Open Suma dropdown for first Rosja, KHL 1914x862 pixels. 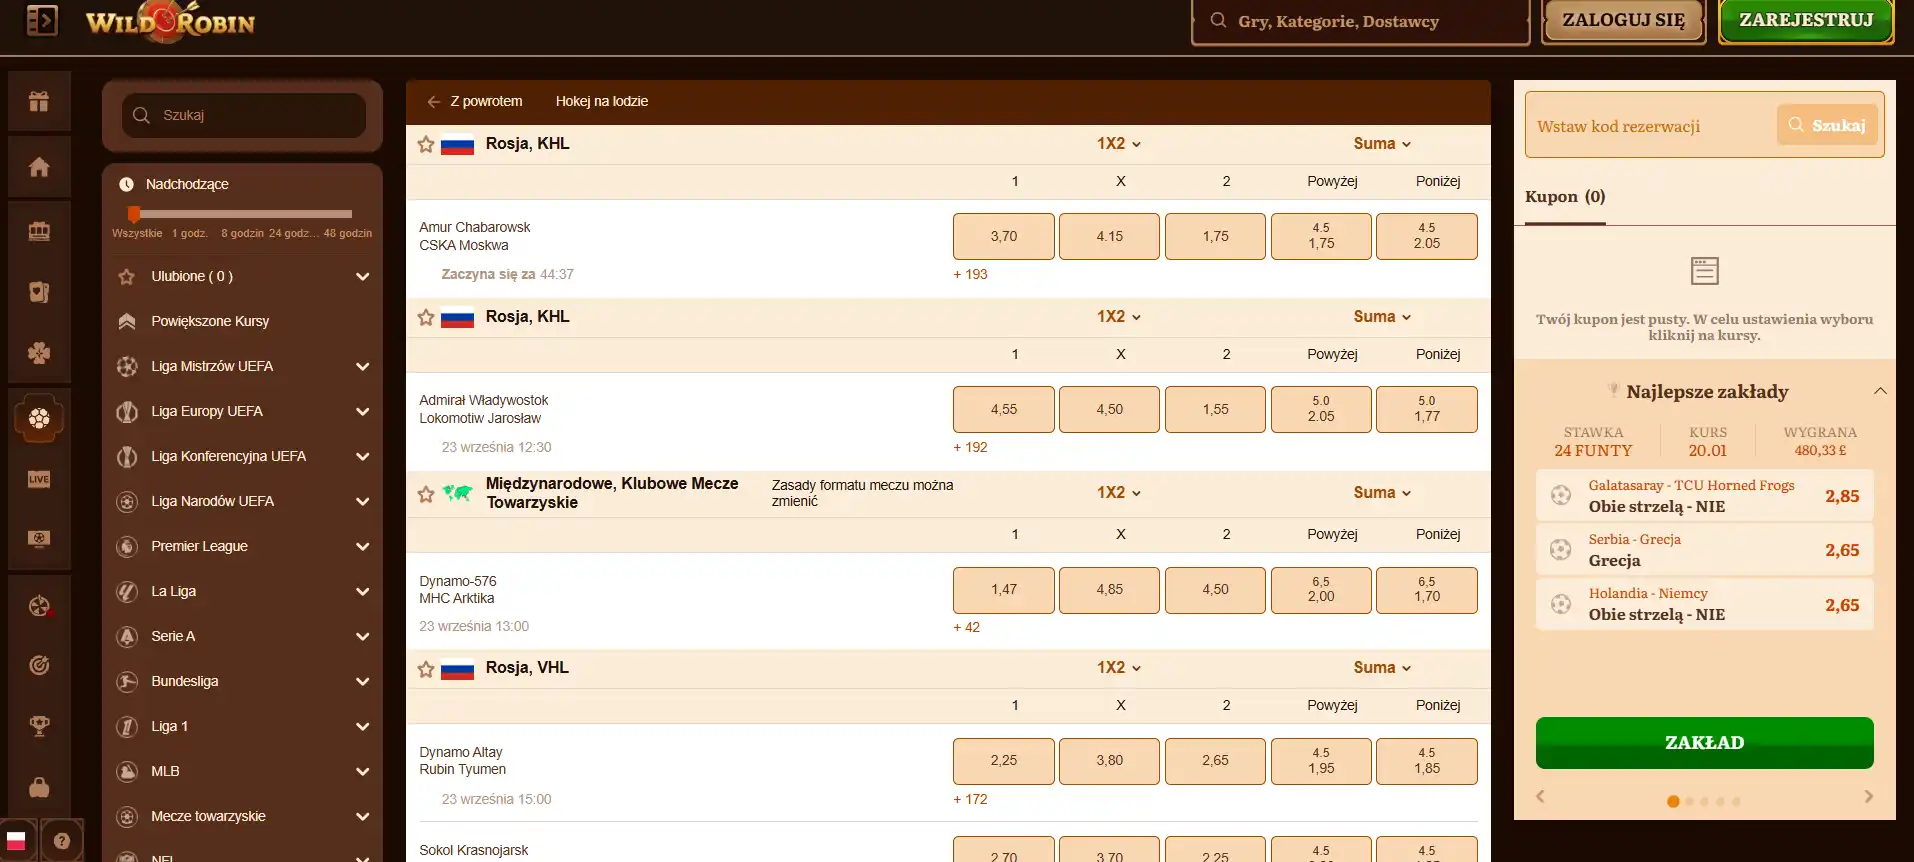point(1382,143)
